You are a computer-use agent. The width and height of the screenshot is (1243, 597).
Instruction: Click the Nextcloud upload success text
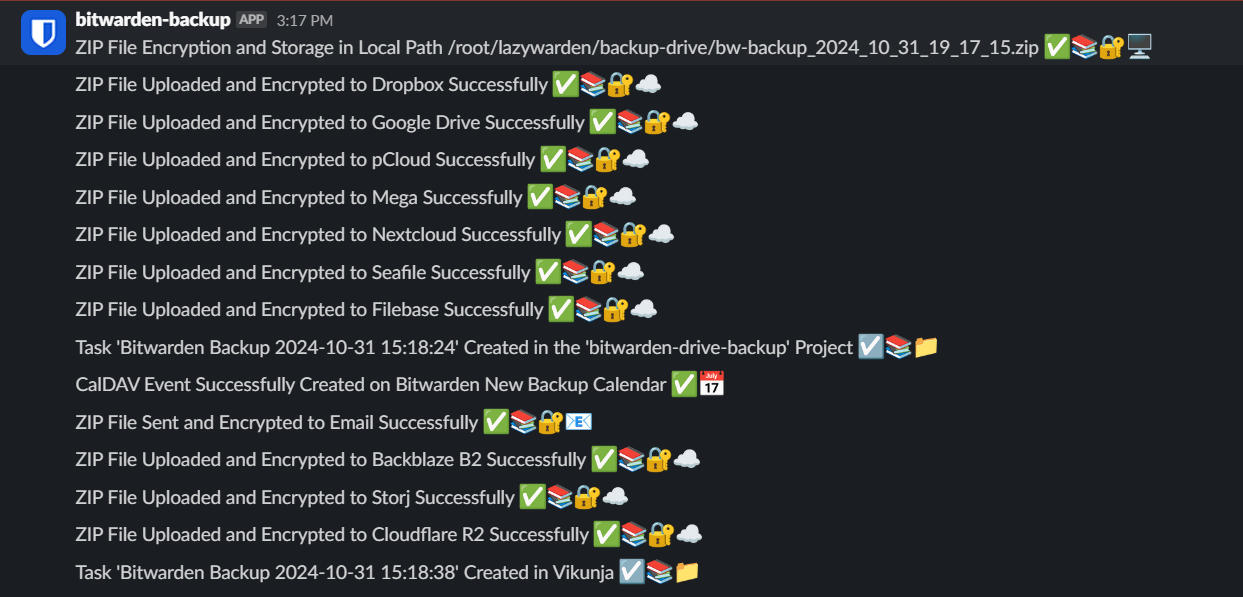[318, 235]
